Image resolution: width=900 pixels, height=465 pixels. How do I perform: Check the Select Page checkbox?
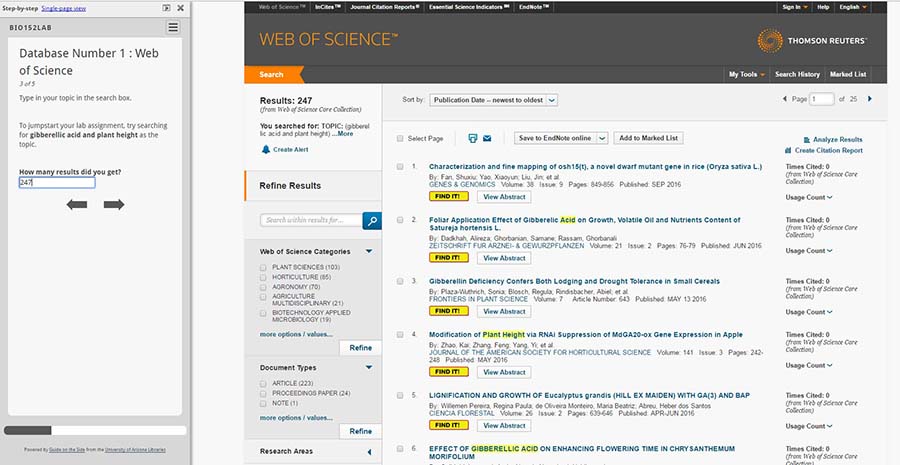coord(400,138)
